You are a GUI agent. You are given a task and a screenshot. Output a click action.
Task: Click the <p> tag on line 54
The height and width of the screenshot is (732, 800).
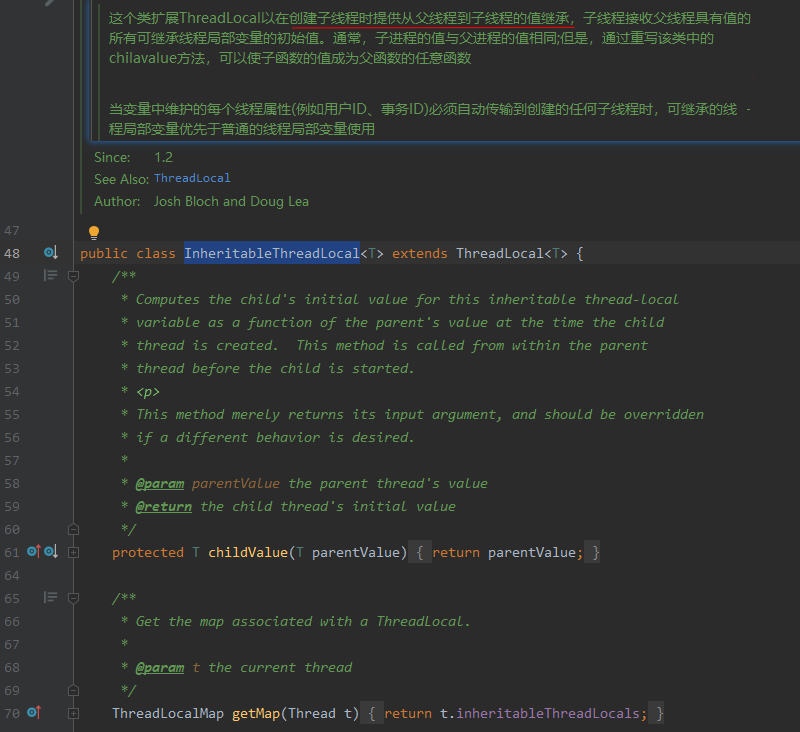(x=148, y=392)
